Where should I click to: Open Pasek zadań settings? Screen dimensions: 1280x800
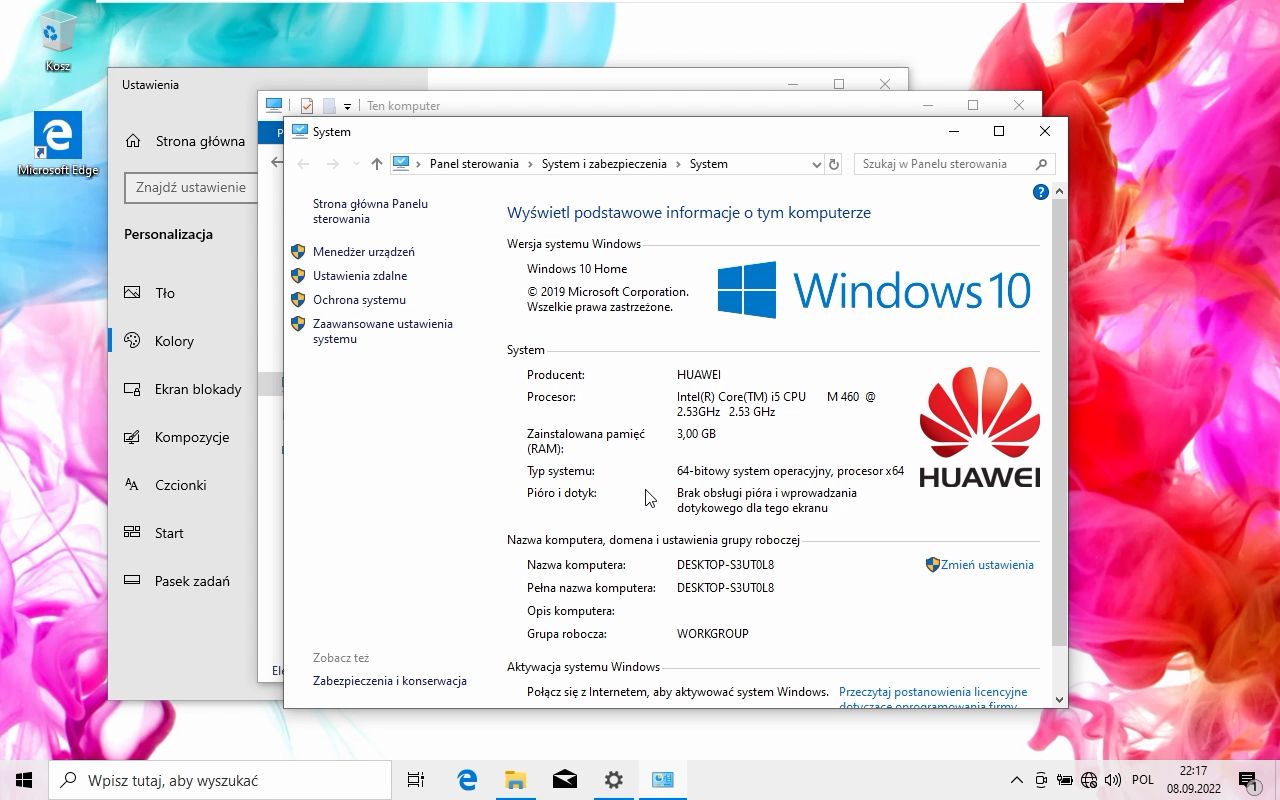point(177,581)
